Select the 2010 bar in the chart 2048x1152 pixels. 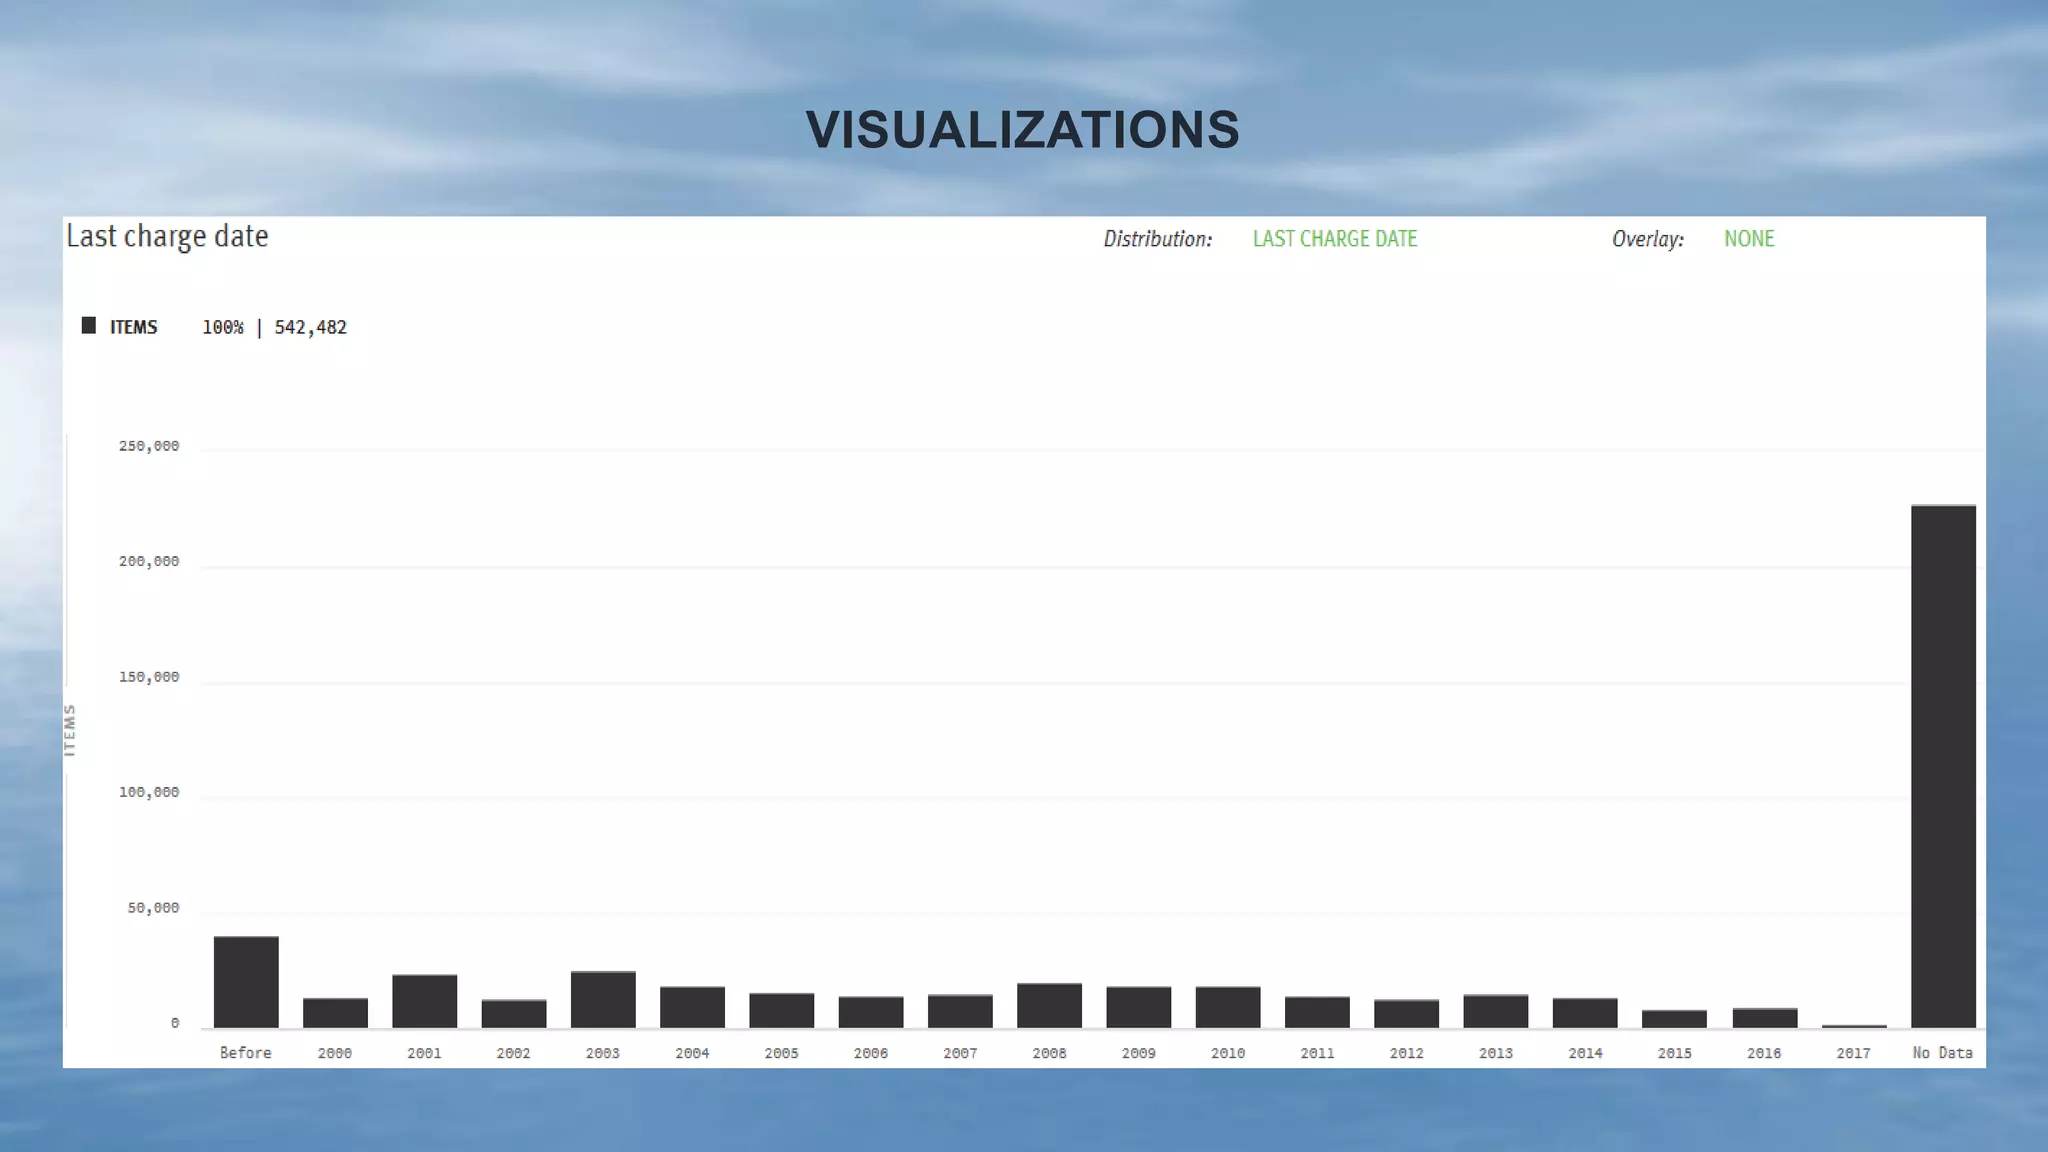coord(1228,1007)
